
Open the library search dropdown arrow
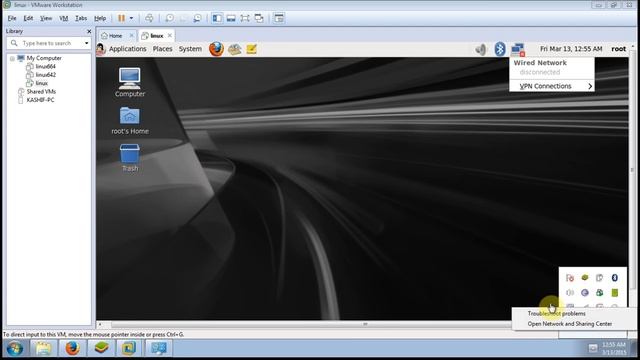coord(87,43)
